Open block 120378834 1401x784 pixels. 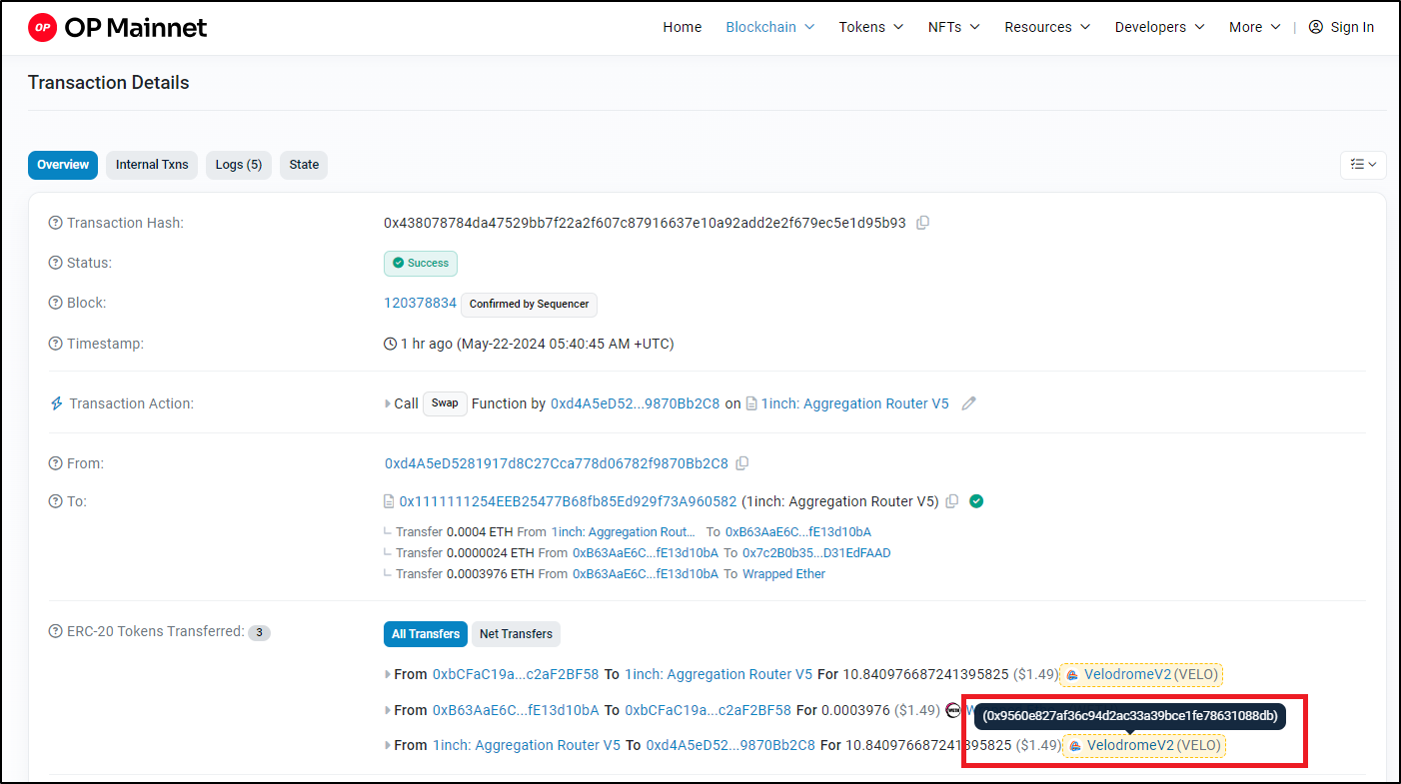point(420,303)
